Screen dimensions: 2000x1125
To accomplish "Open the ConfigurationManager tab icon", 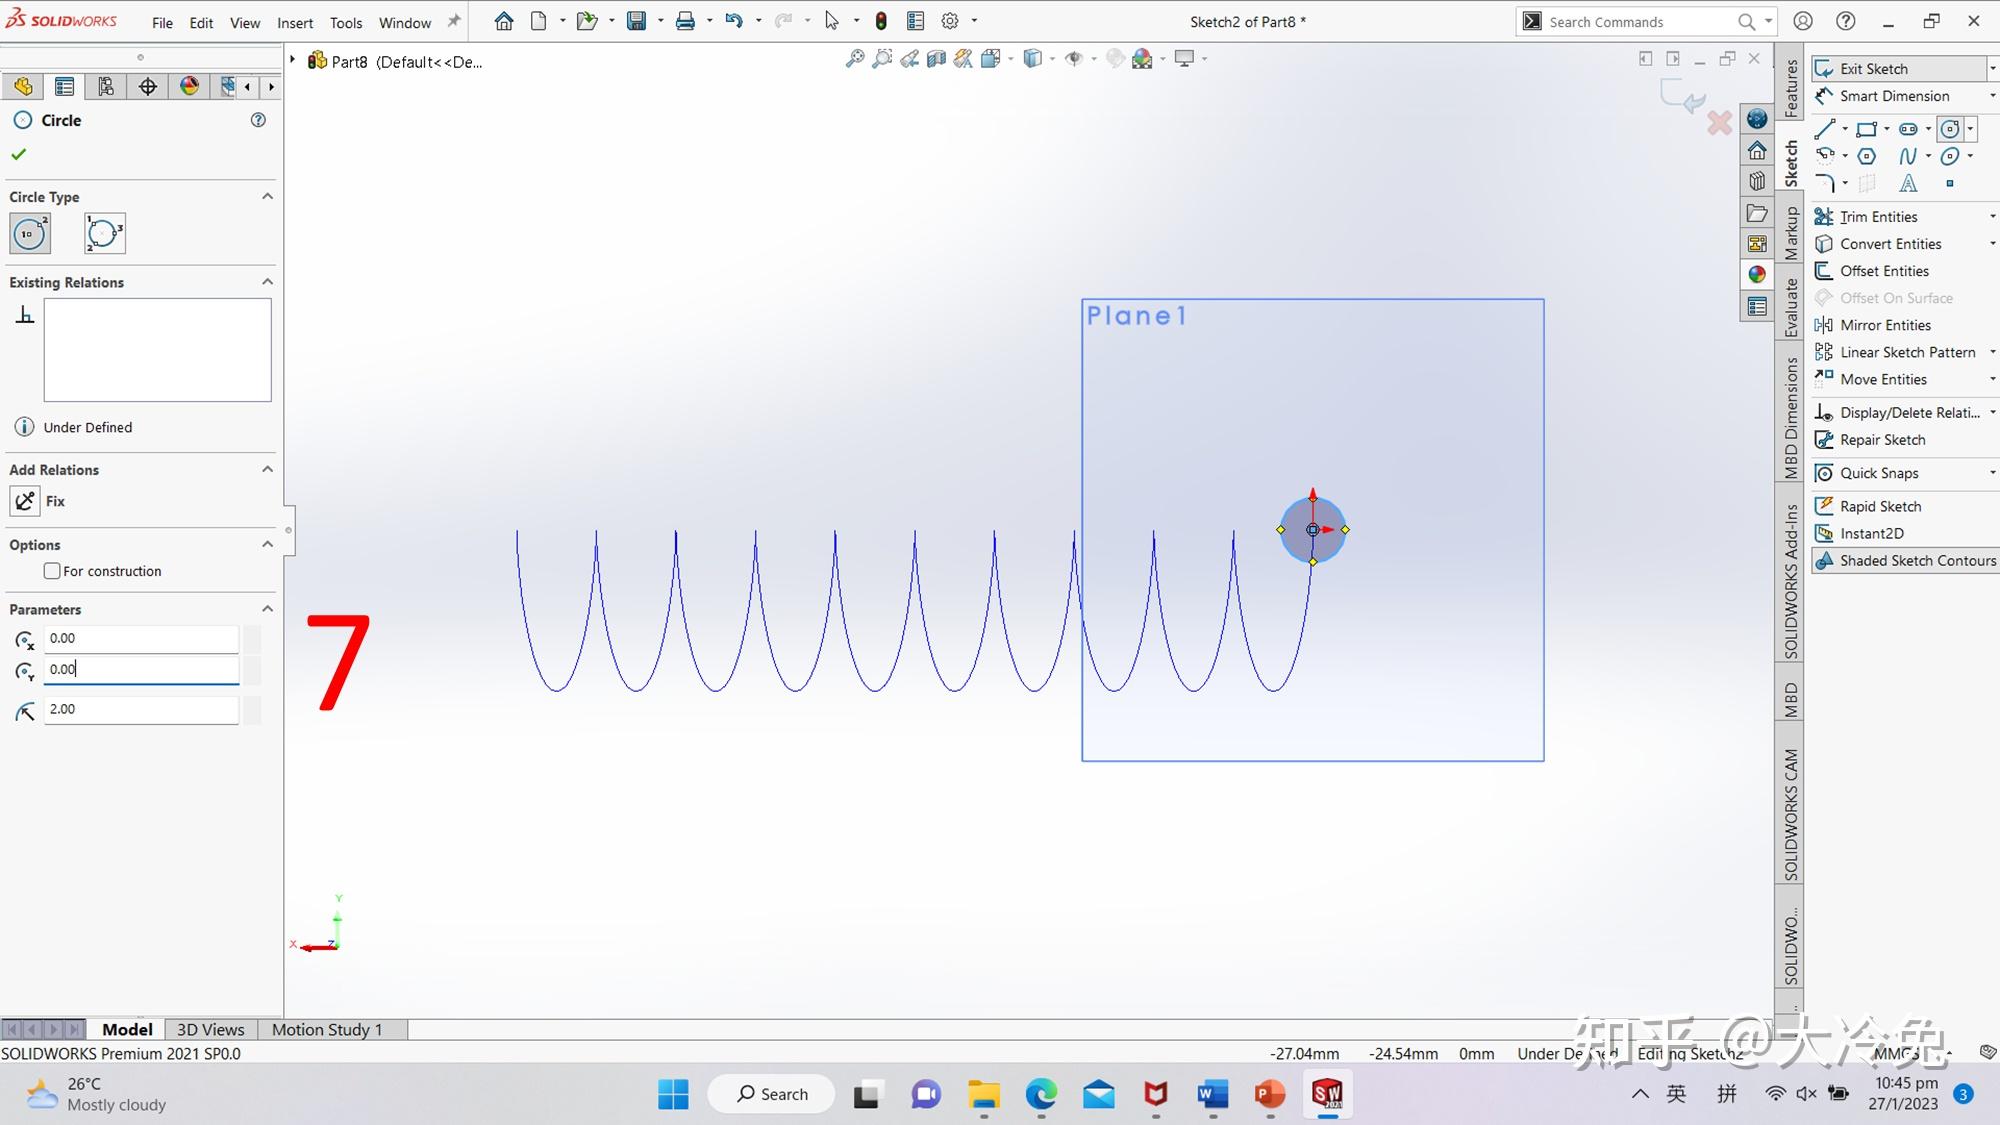I will coord(106,86).
